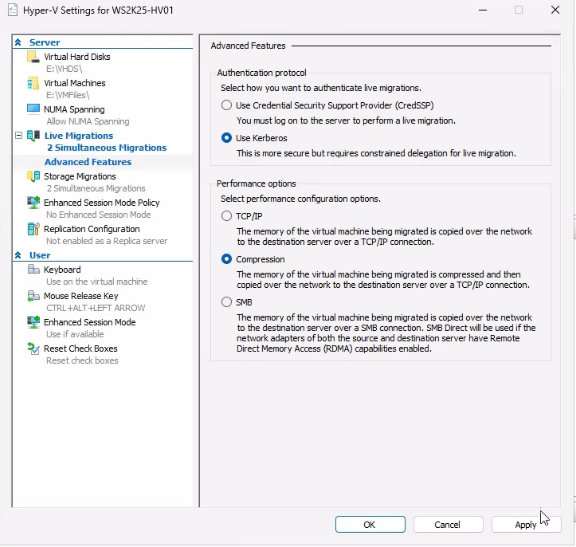
Task: Collapse the Live Migrations tree node
Action: click(x=18, y=136)
